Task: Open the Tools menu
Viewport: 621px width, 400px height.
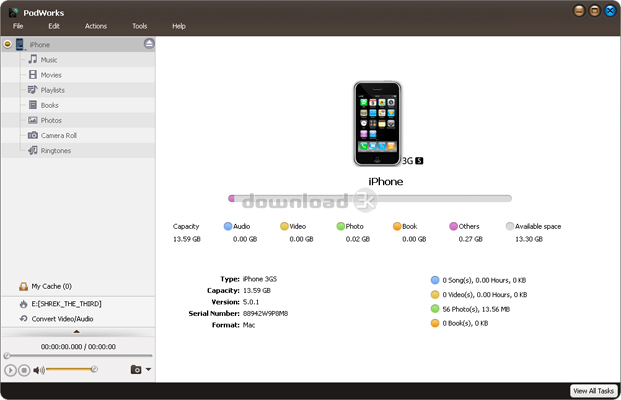Action: pos(139,26)
